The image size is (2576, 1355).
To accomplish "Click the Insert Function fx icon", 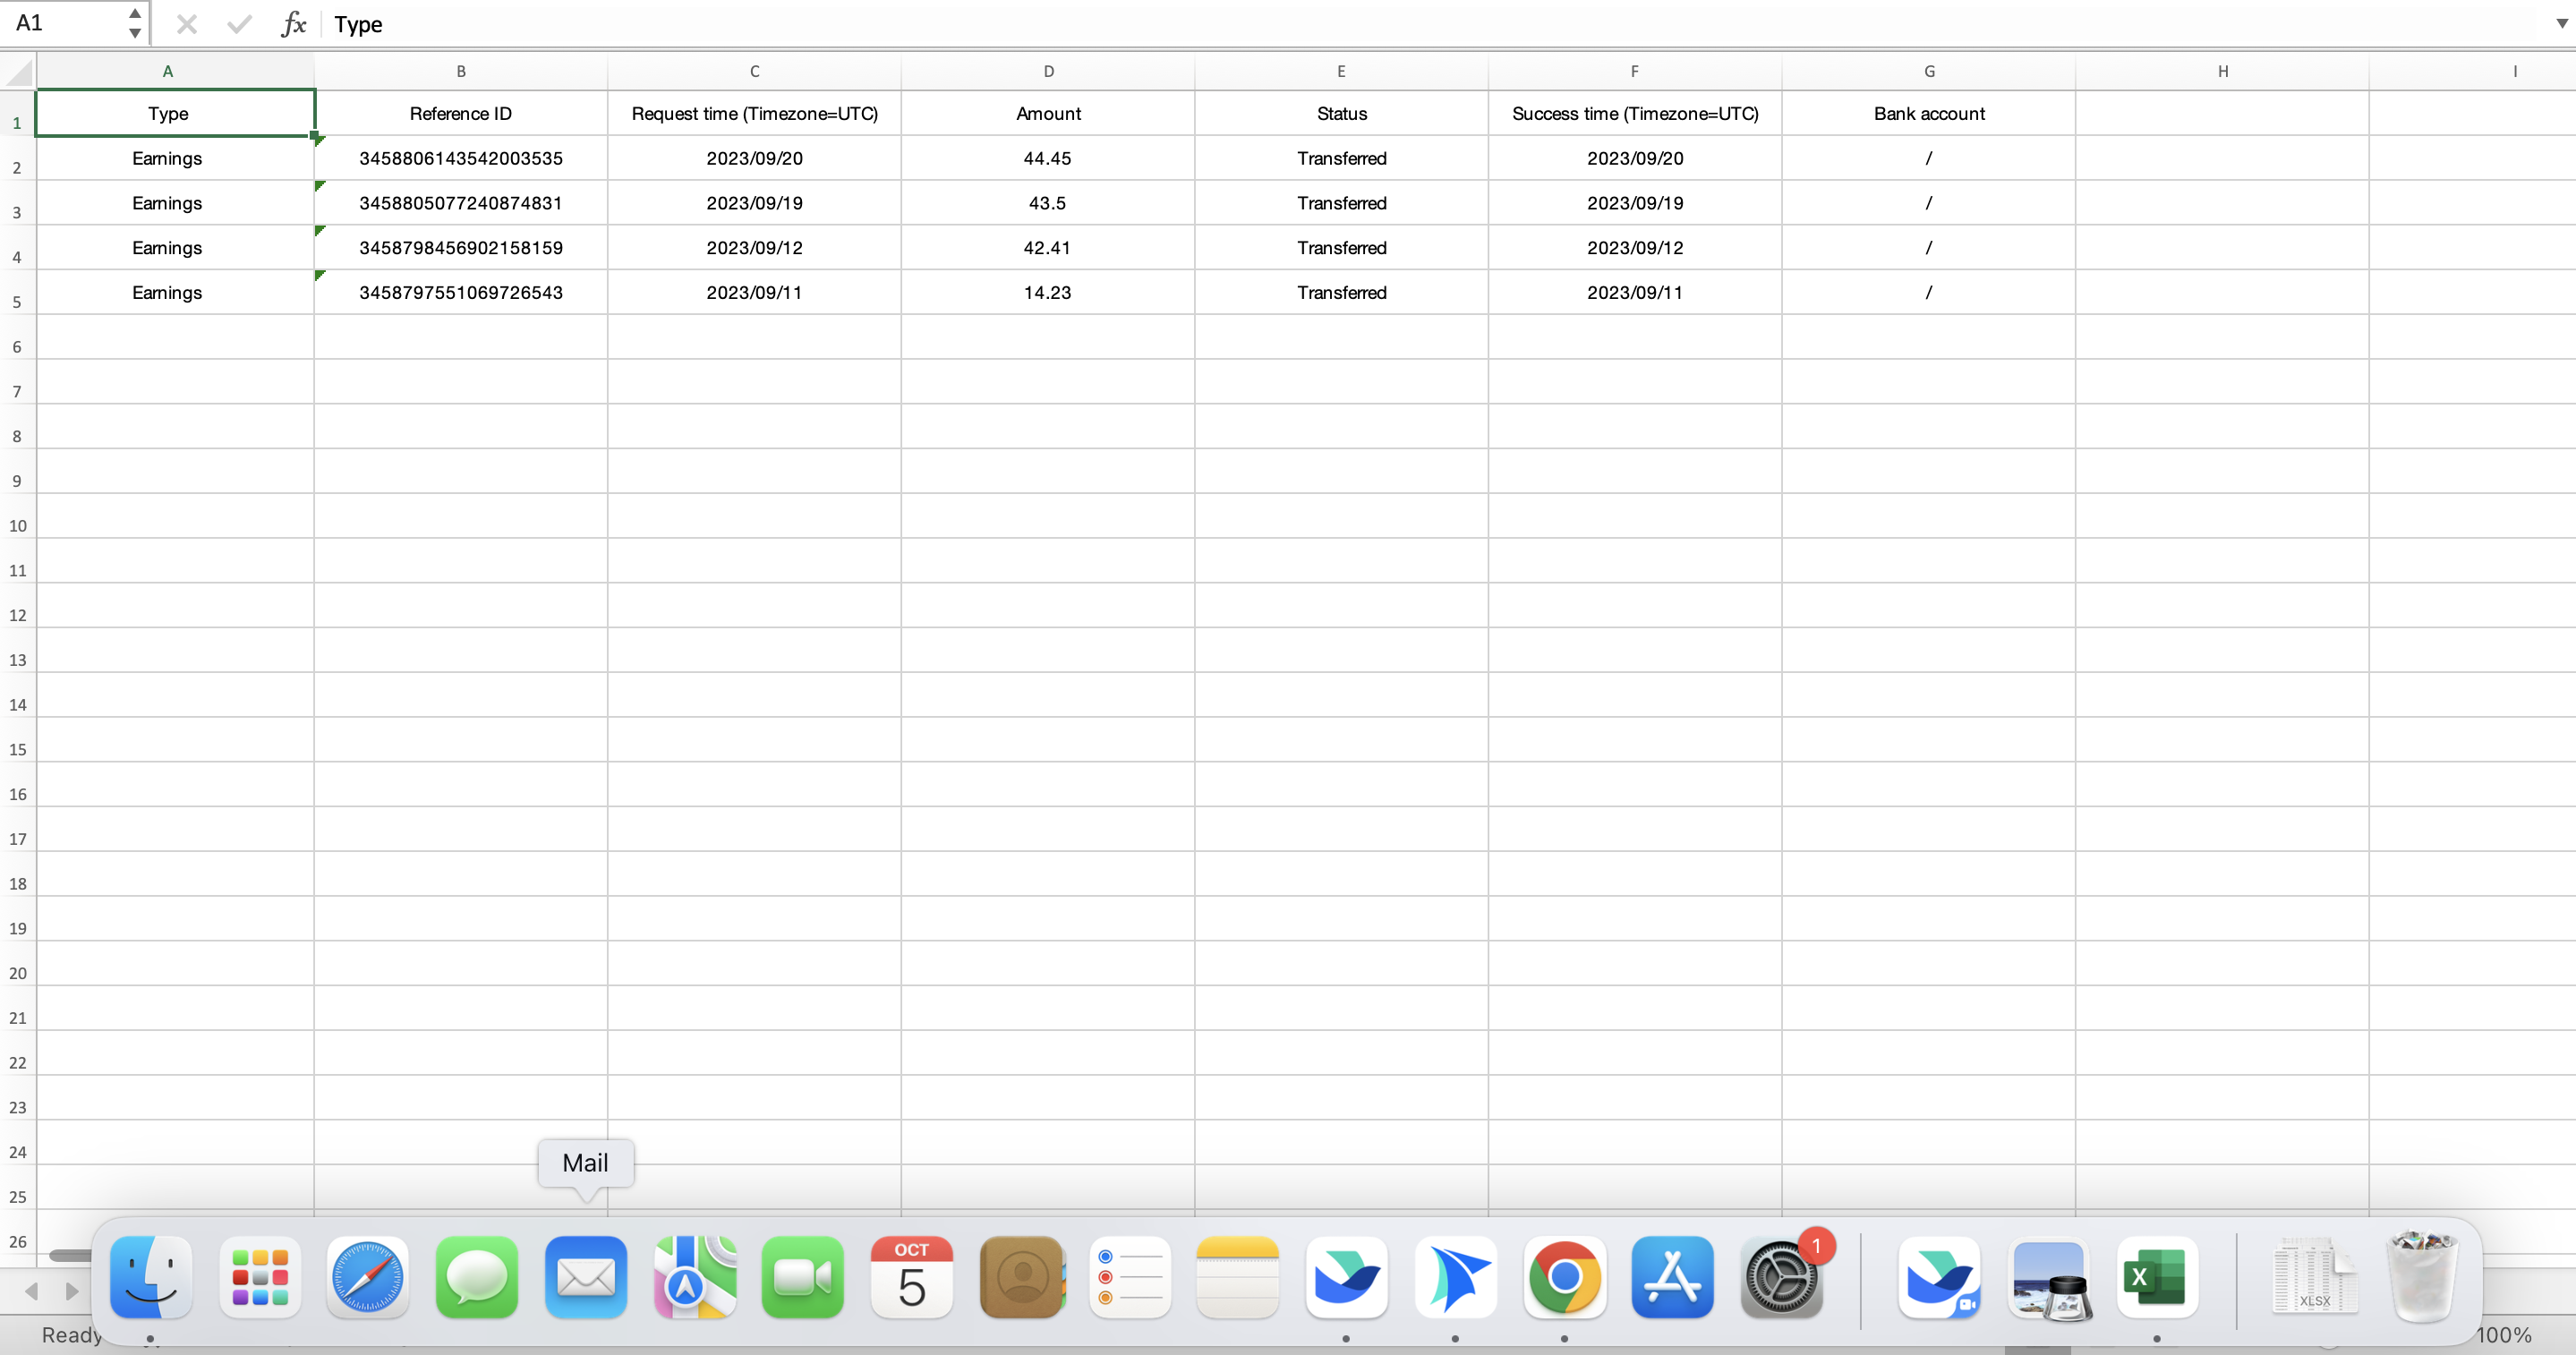I will 292,24.
